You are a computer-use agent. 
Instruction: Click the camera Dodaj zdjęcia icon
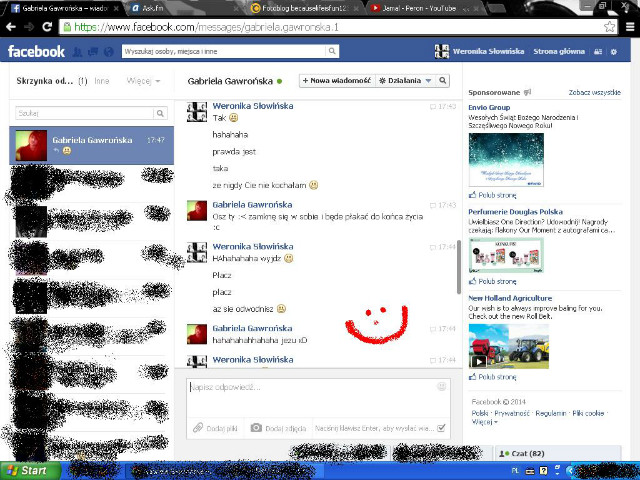coord(256,428)
